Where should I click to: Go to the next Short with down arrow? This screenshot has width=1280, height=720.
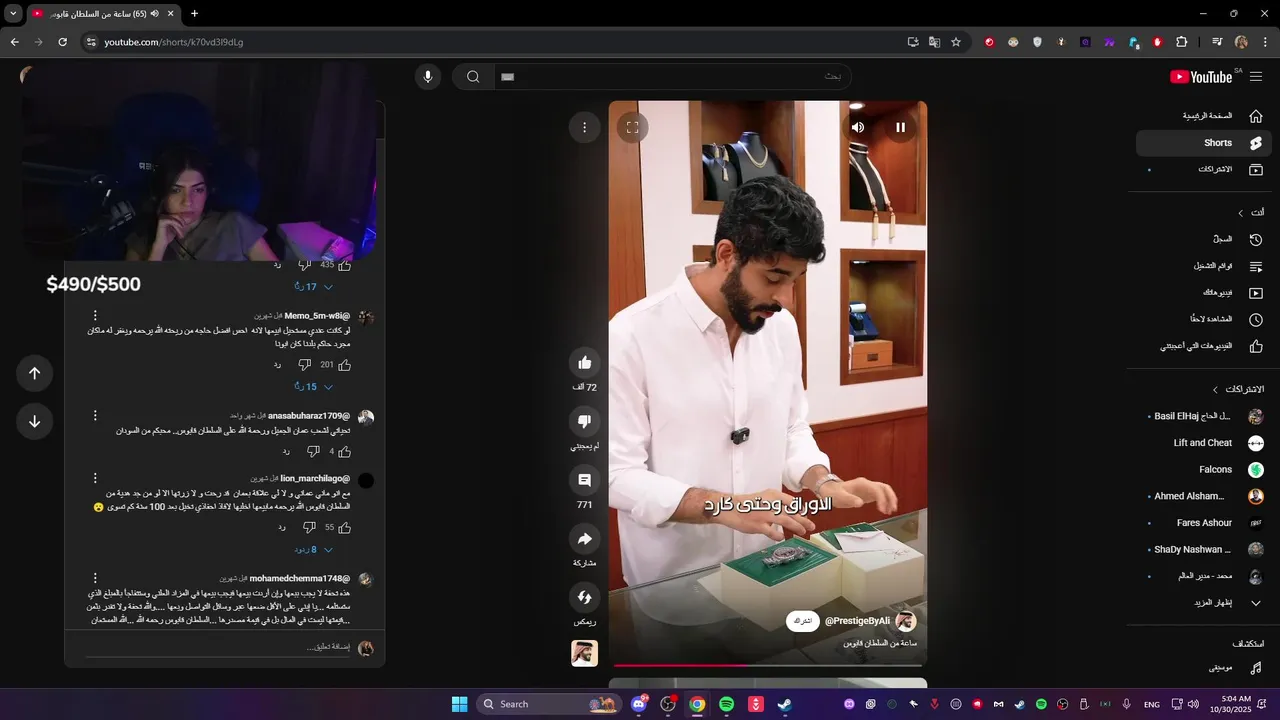[x=34, y=421]
